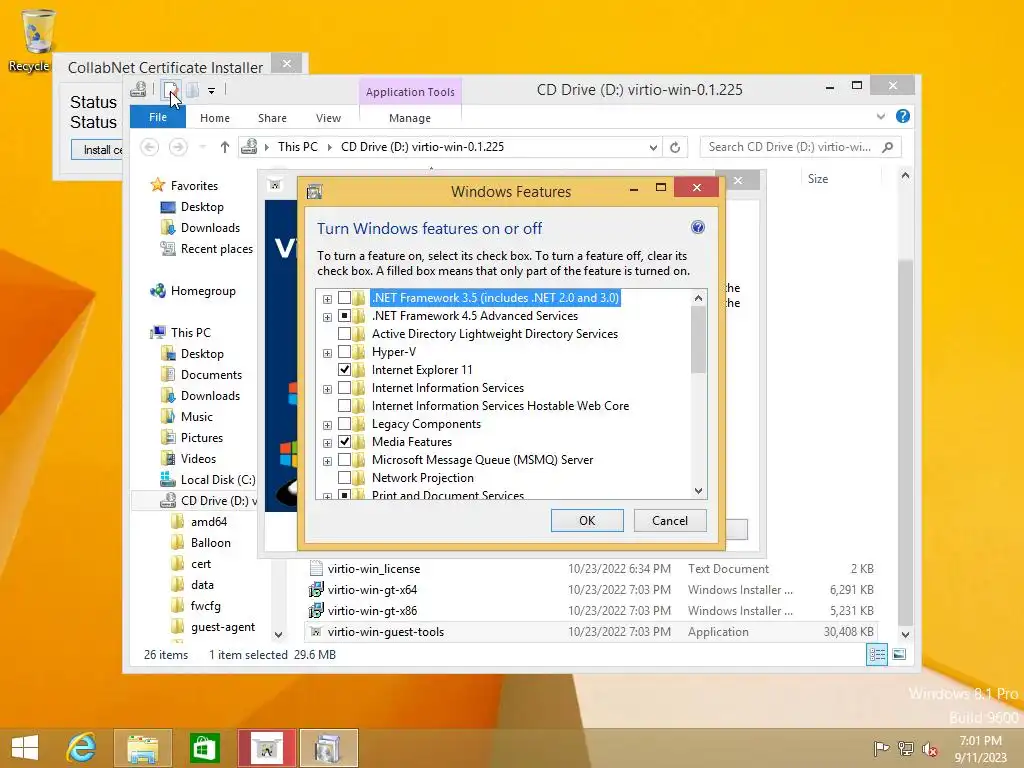Click the virtio-win-gt-x64 installer icon

(x=316, y=590)
